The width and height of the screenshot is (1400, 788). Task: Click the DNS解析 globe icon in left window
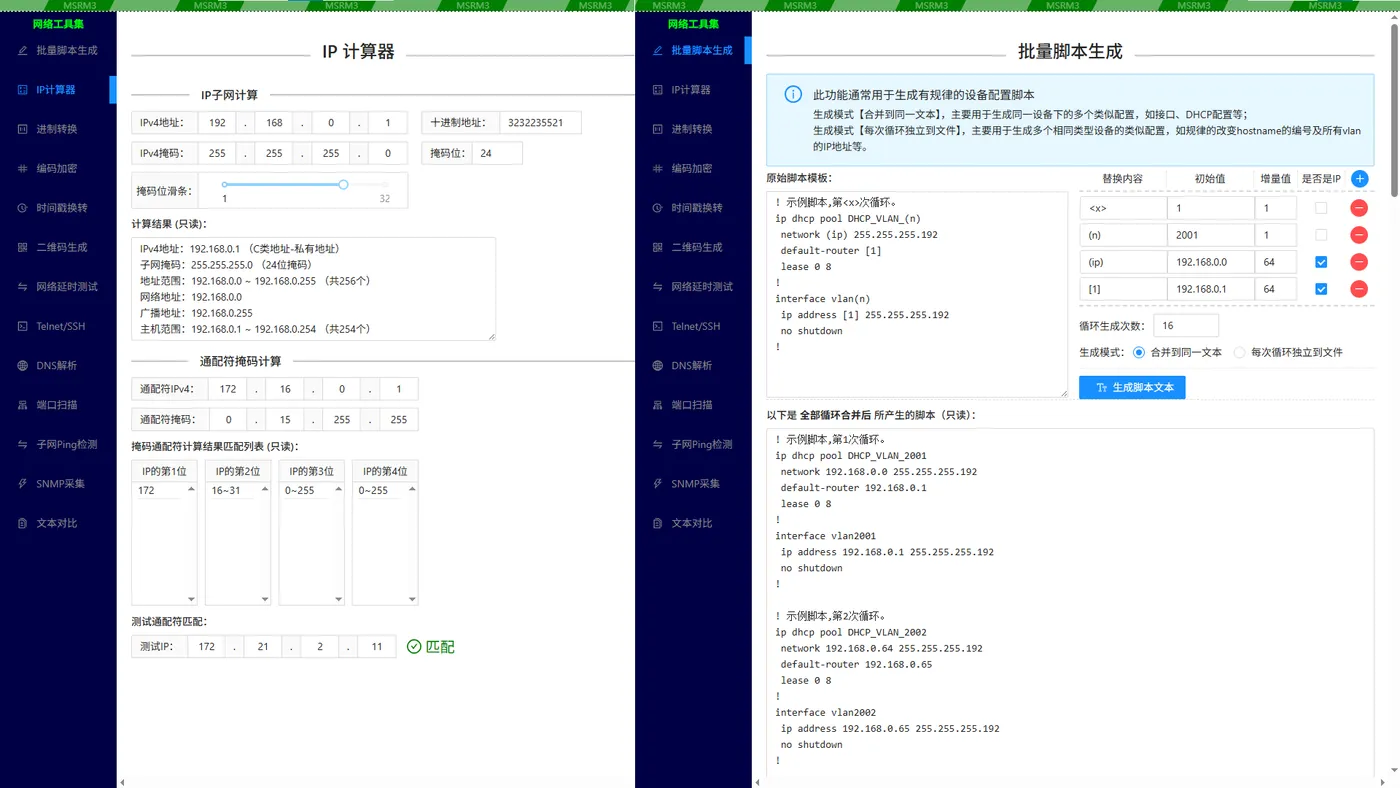[22, 366]
